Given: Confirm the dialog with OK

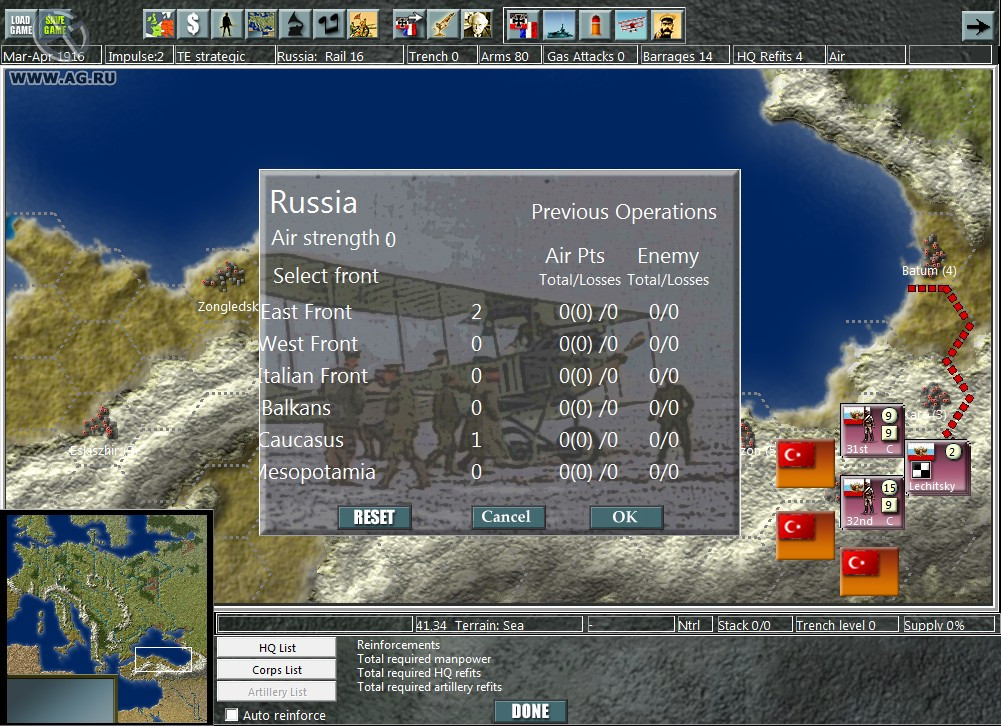Looking at the screenshot, I should pyautogui.click(x=626, y=517).
